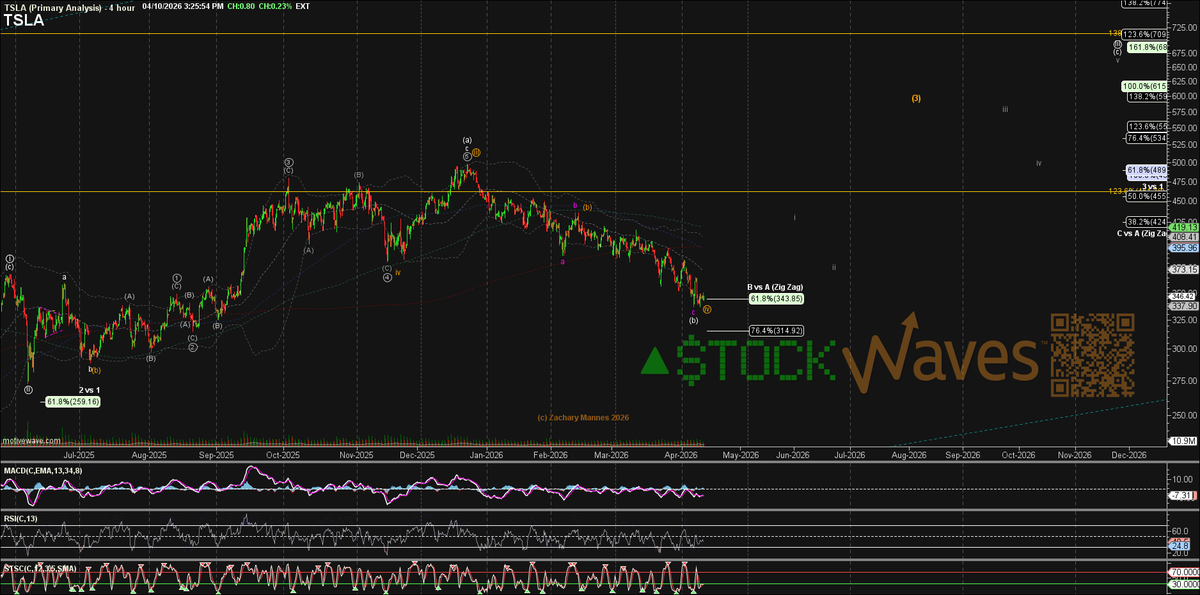Select the C vs A (Zig Zag) label
The height and width of the screenshot is (595, 1200).
click(1142, 233)
